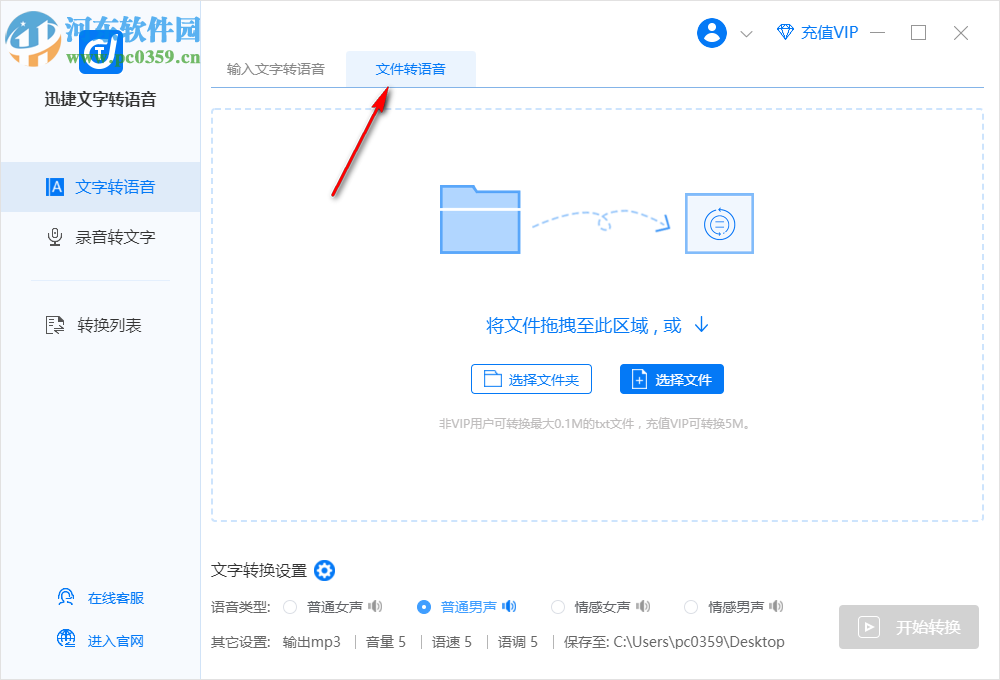
Task: Adjust the 音量 5 volume setting
Action: coord(385,642)
